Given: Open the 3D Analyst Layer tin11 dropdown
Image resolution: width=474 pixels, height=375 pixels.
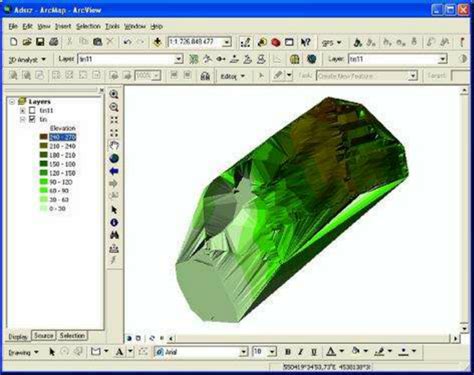Looking at the screenshot, I should click(x=179, y=59).
